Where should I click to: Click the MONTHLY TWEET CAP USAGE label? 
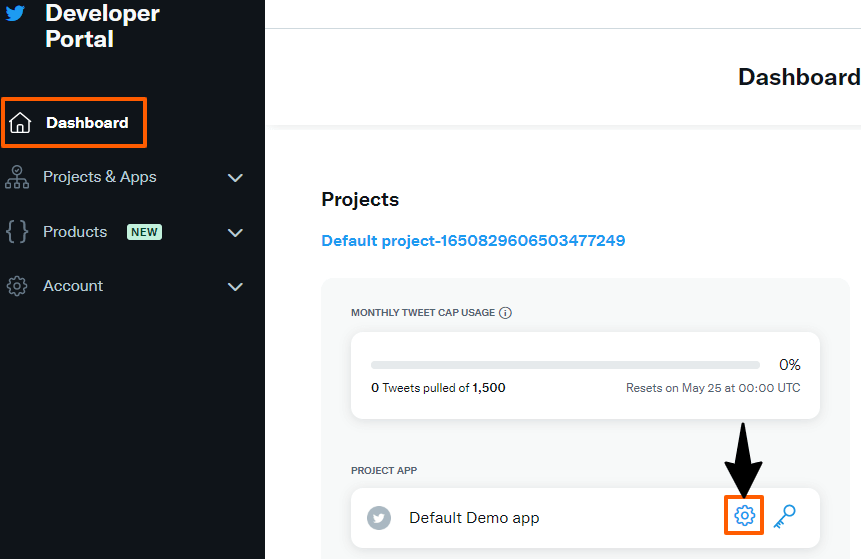point(423,312)
